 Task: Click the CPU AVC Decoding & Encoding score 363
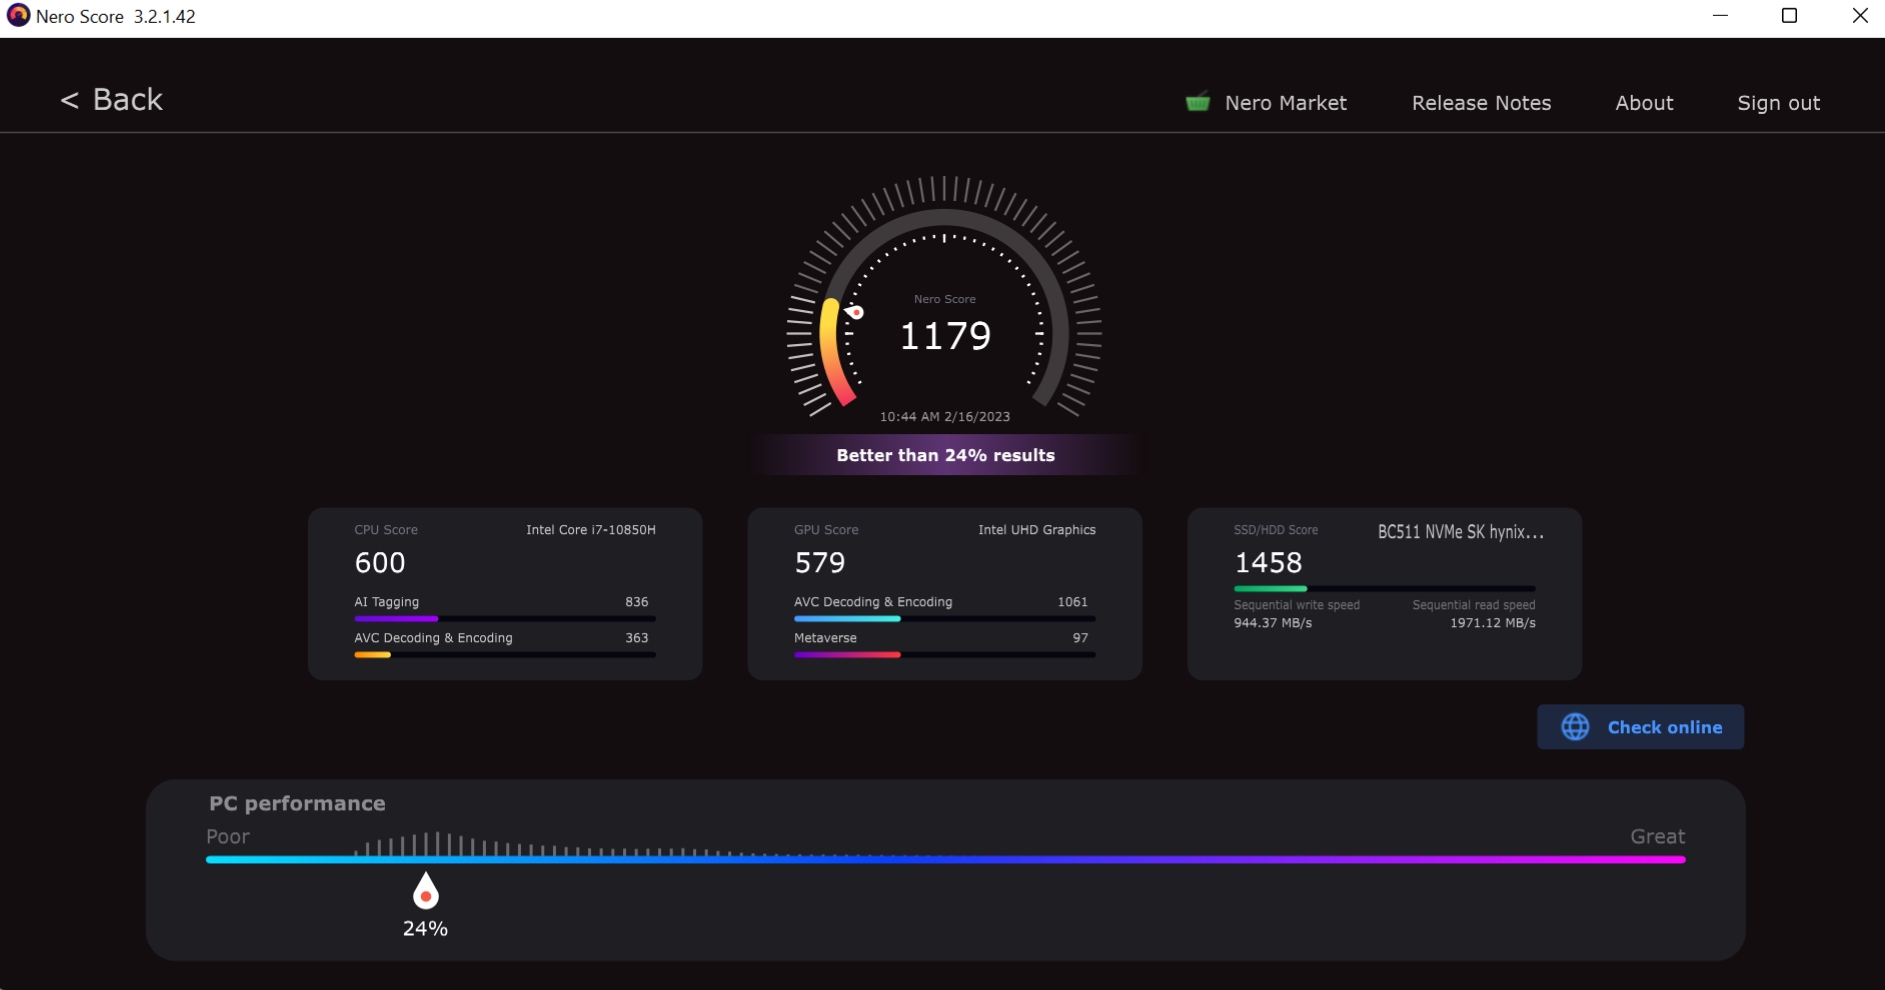pos(637,638)
